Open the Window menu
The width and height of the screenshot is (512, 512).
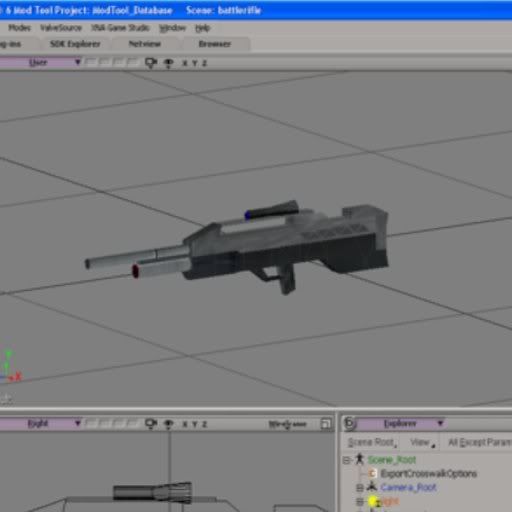tap(172, 28)
